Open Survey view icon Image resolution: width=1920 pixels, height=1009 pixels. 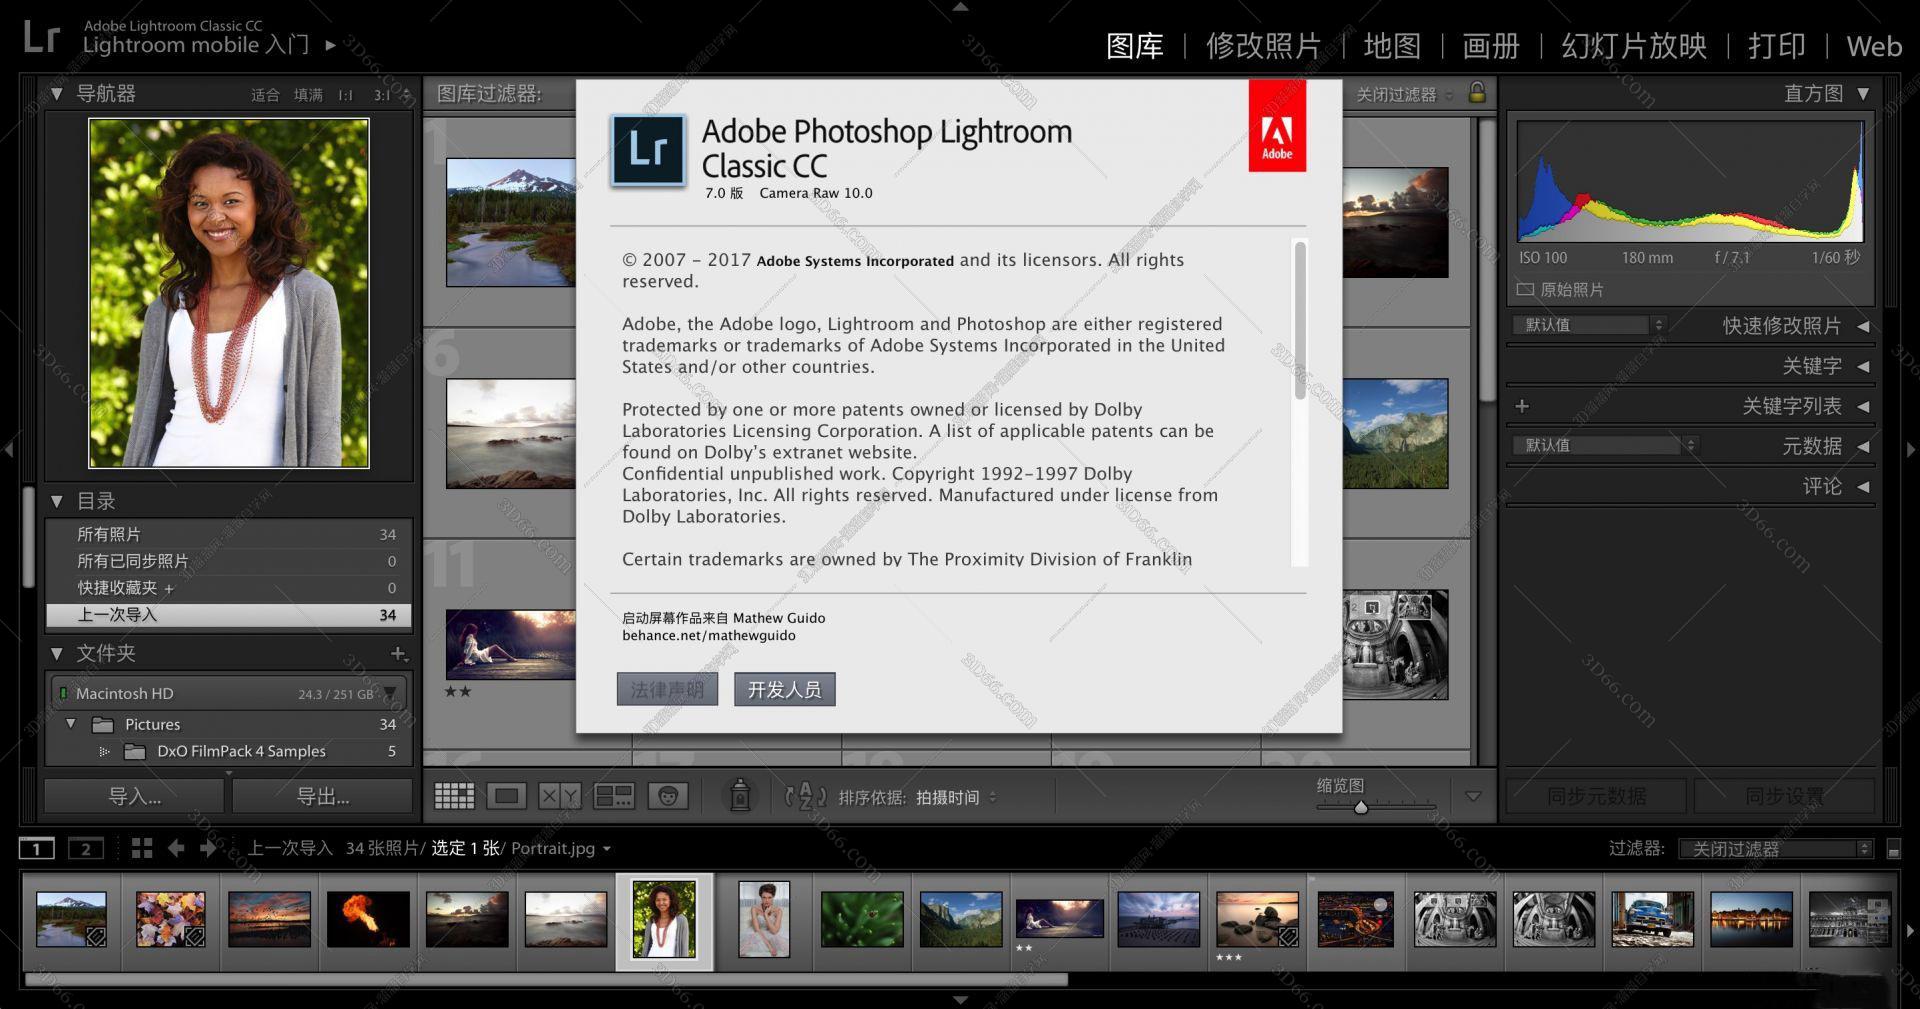tap(613, 796)
